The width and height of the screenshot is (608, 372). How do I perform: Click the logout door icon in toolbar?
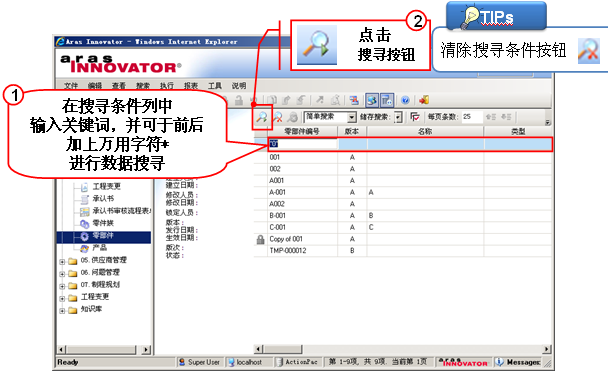tap(423, 100)
